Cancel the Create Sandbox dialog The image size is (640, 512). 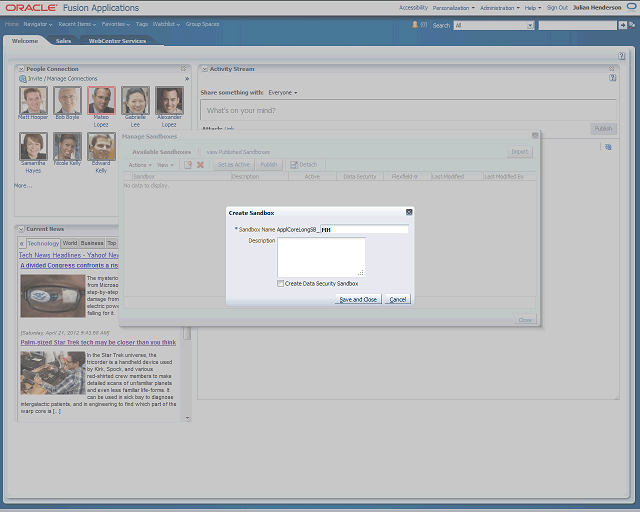(x=398, y=299)
